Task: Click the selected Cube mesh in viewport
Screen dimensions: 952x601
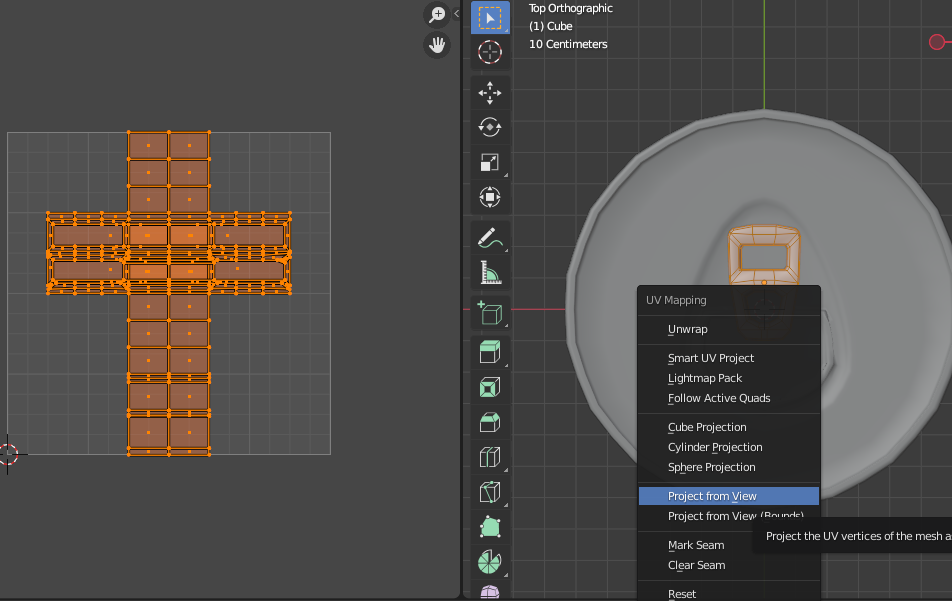Action: (x=764, y=255)
